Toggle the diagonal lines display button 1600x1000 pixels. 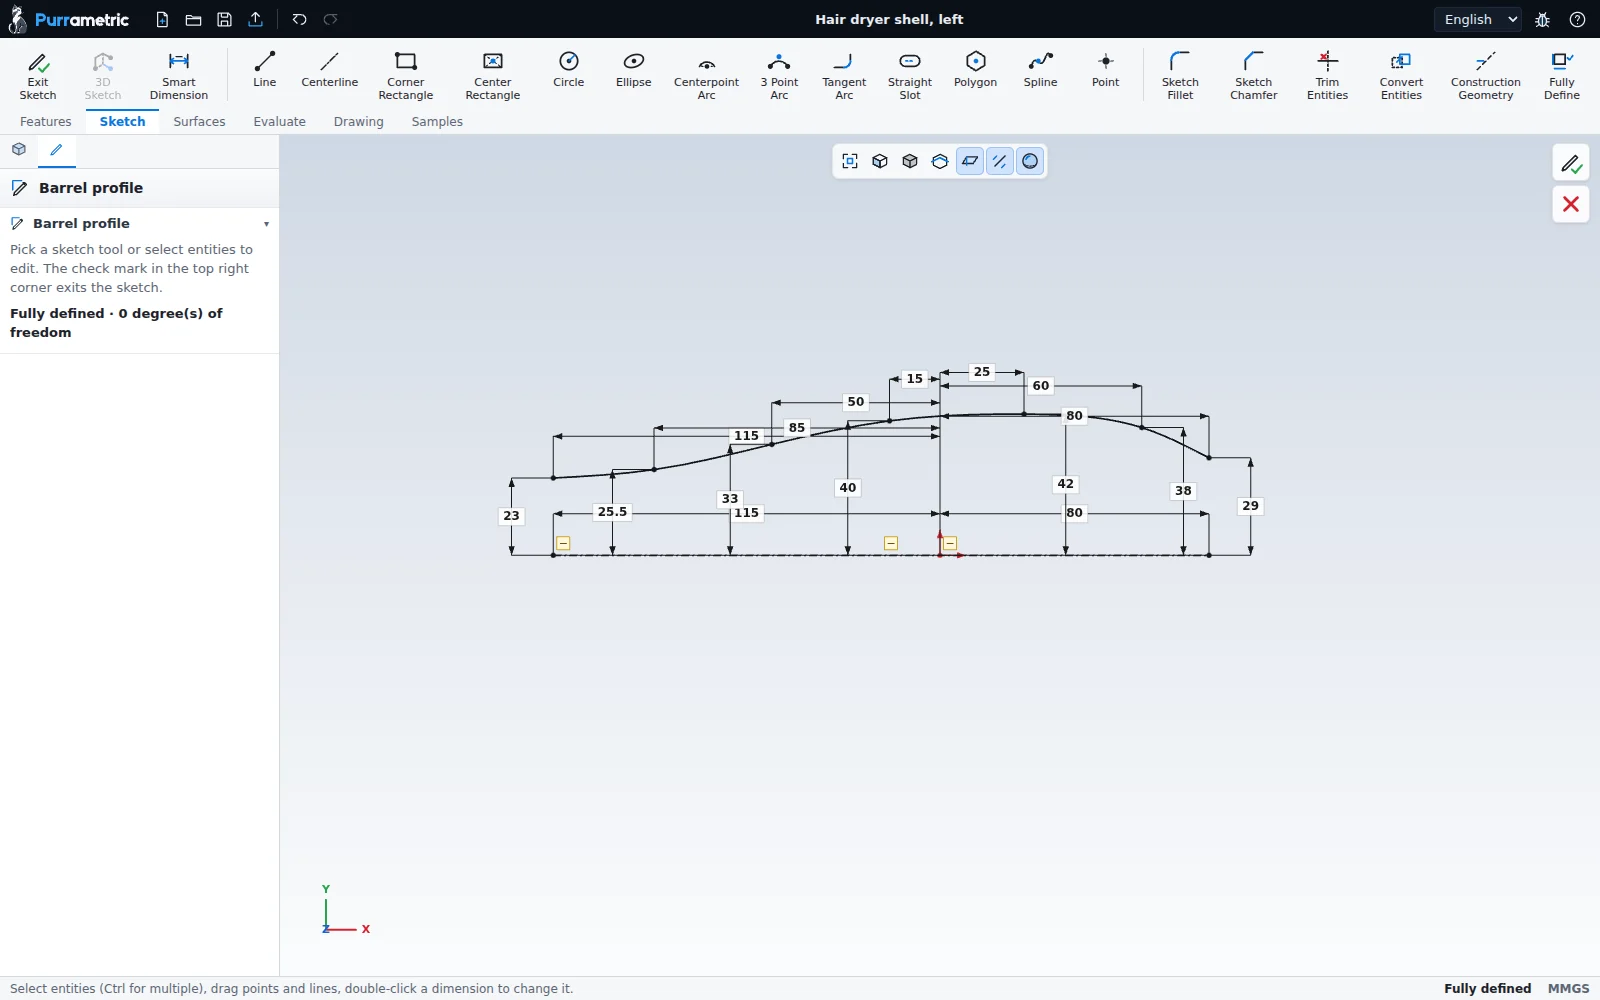pos(1000,161)
